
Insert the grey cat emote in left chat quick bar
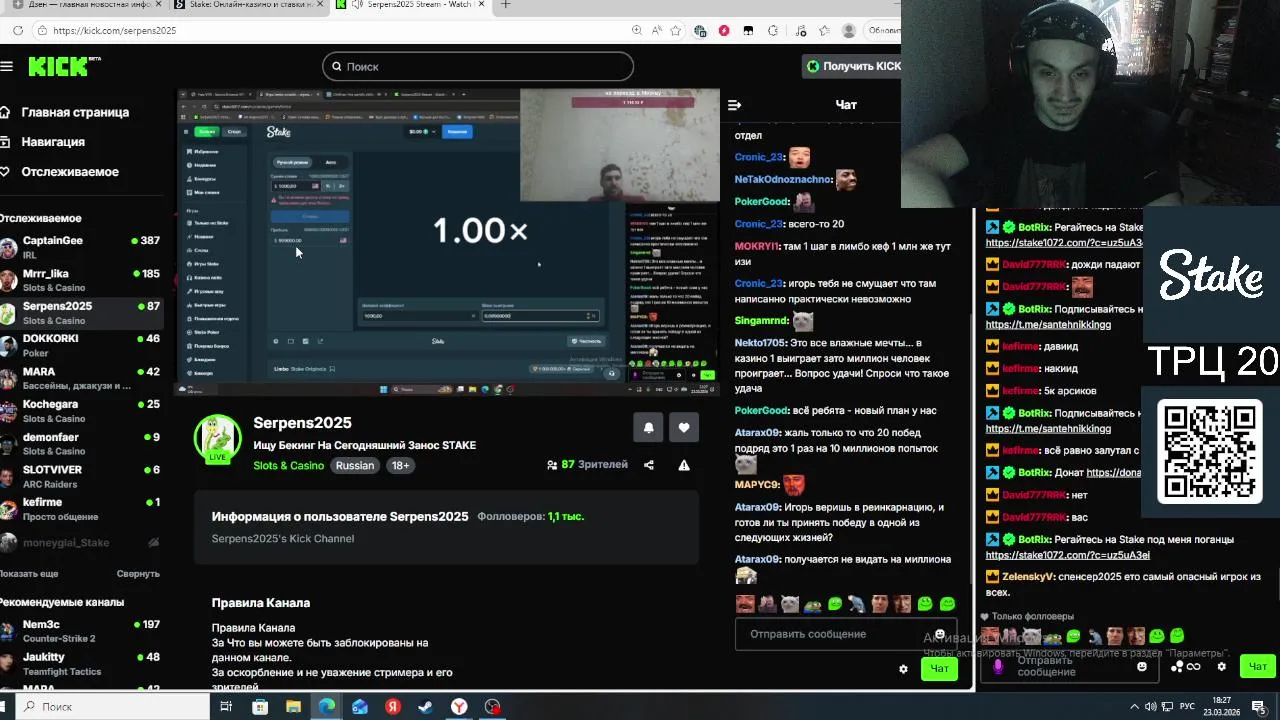790,604
